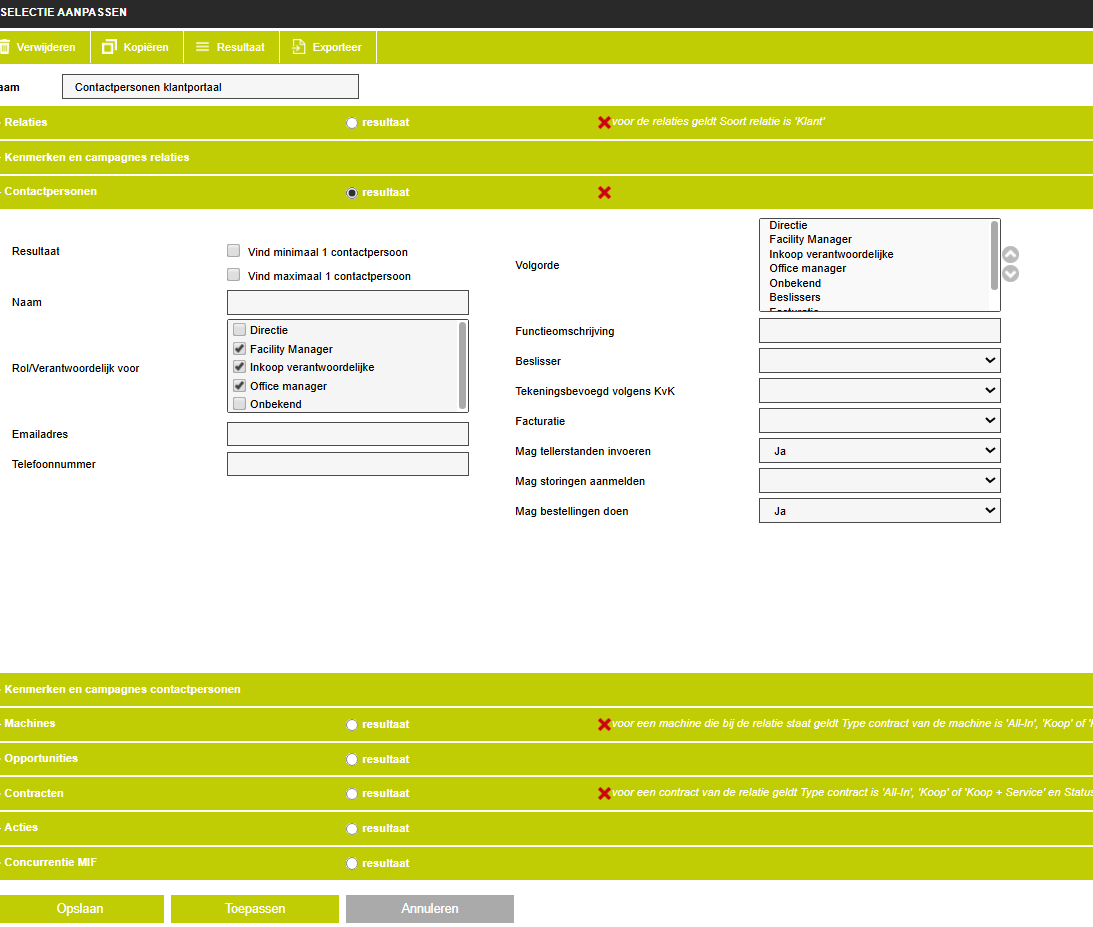Select resultaat radio for Machines
Screen dimensions: 1093x927
[352, 724]
